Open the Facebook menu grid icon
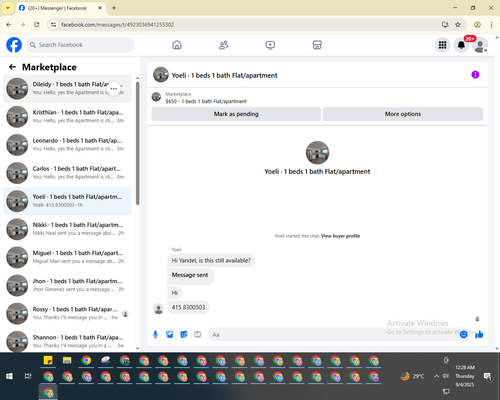Image resolution: width=500 pixels, height=400 pixels. tap(442, 45)
